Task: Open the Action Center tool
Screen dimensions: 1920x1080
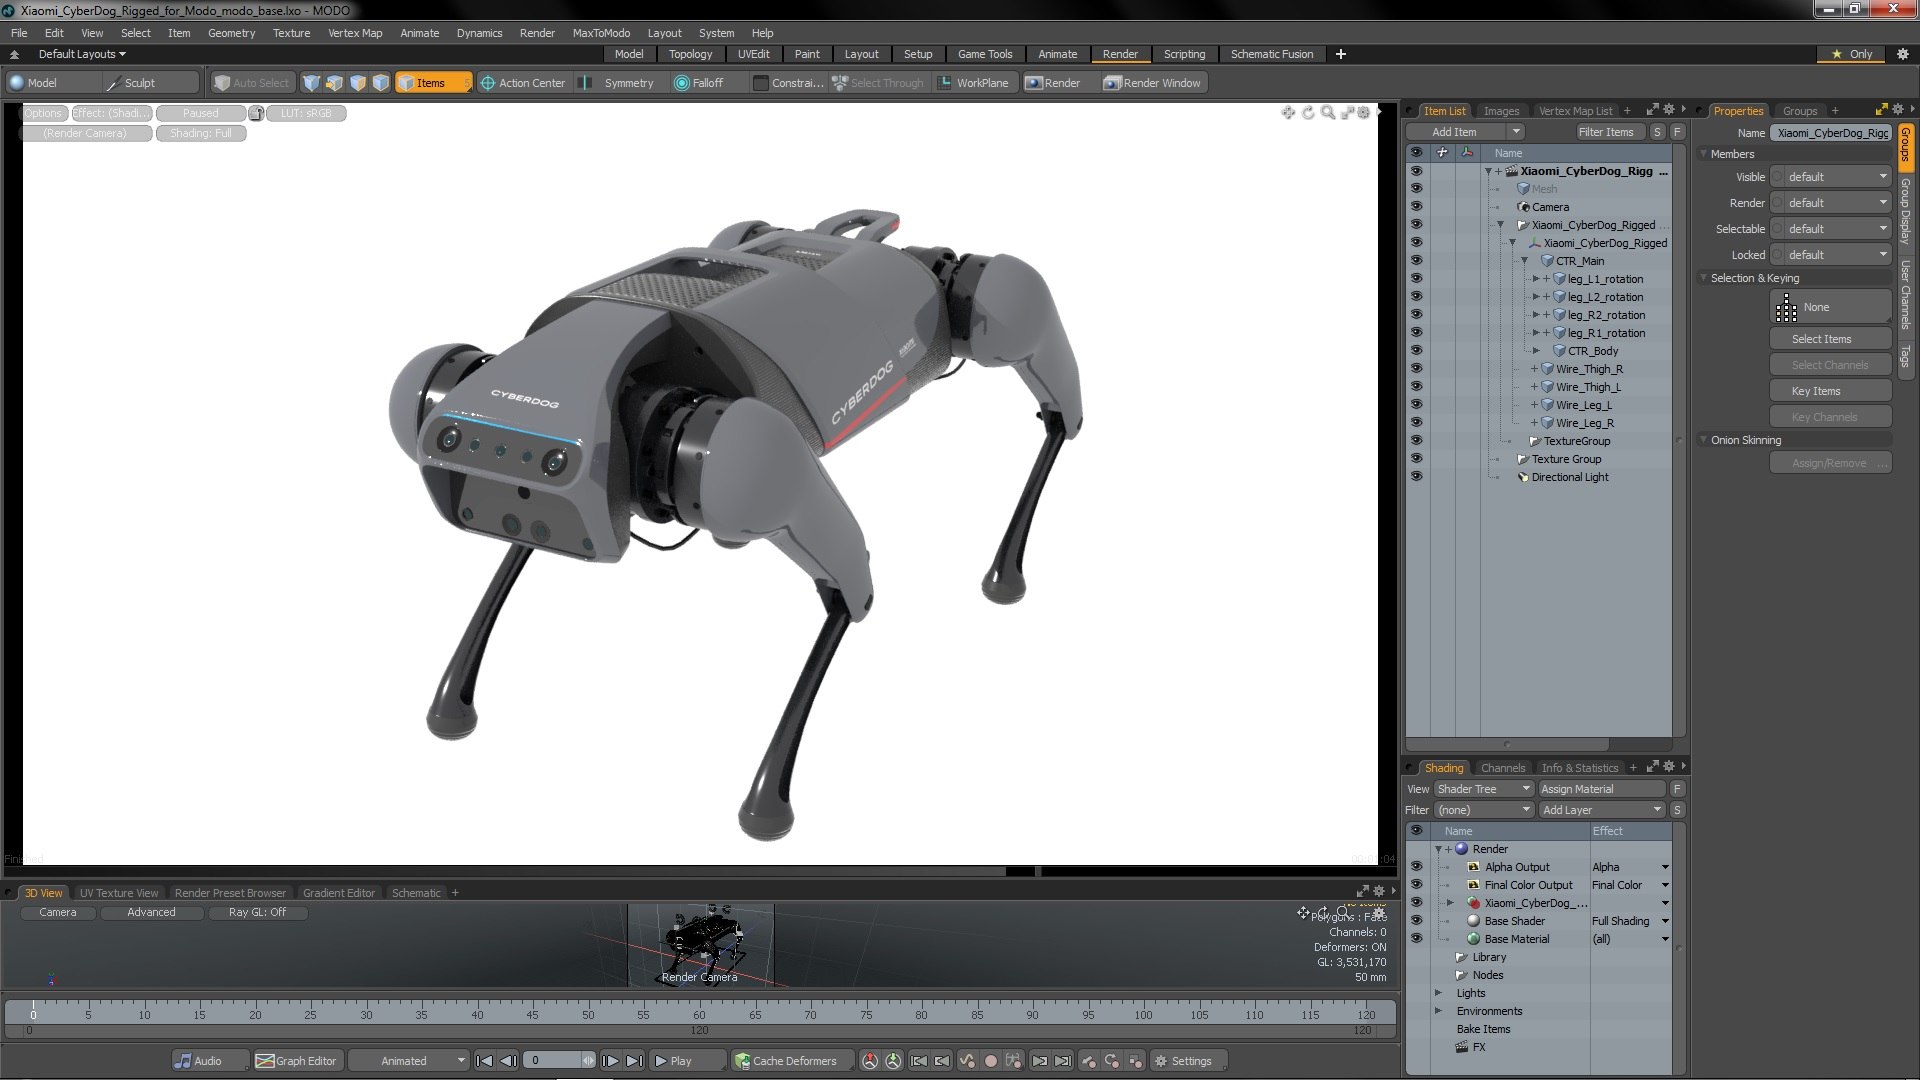Action: (523, 83)
